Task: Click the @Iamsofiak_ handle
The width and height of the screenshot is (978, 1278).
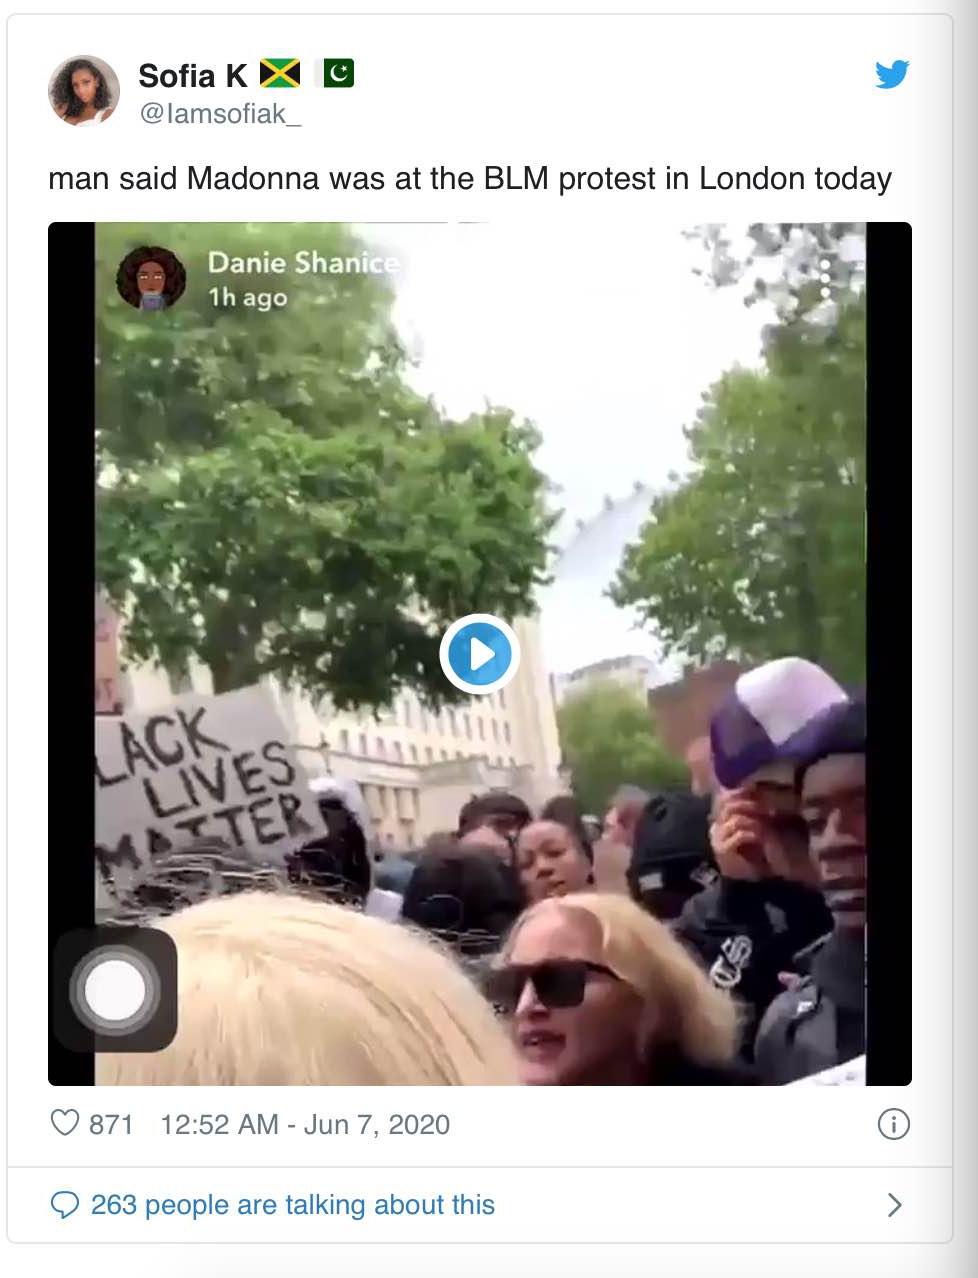Action: point(220,114)
